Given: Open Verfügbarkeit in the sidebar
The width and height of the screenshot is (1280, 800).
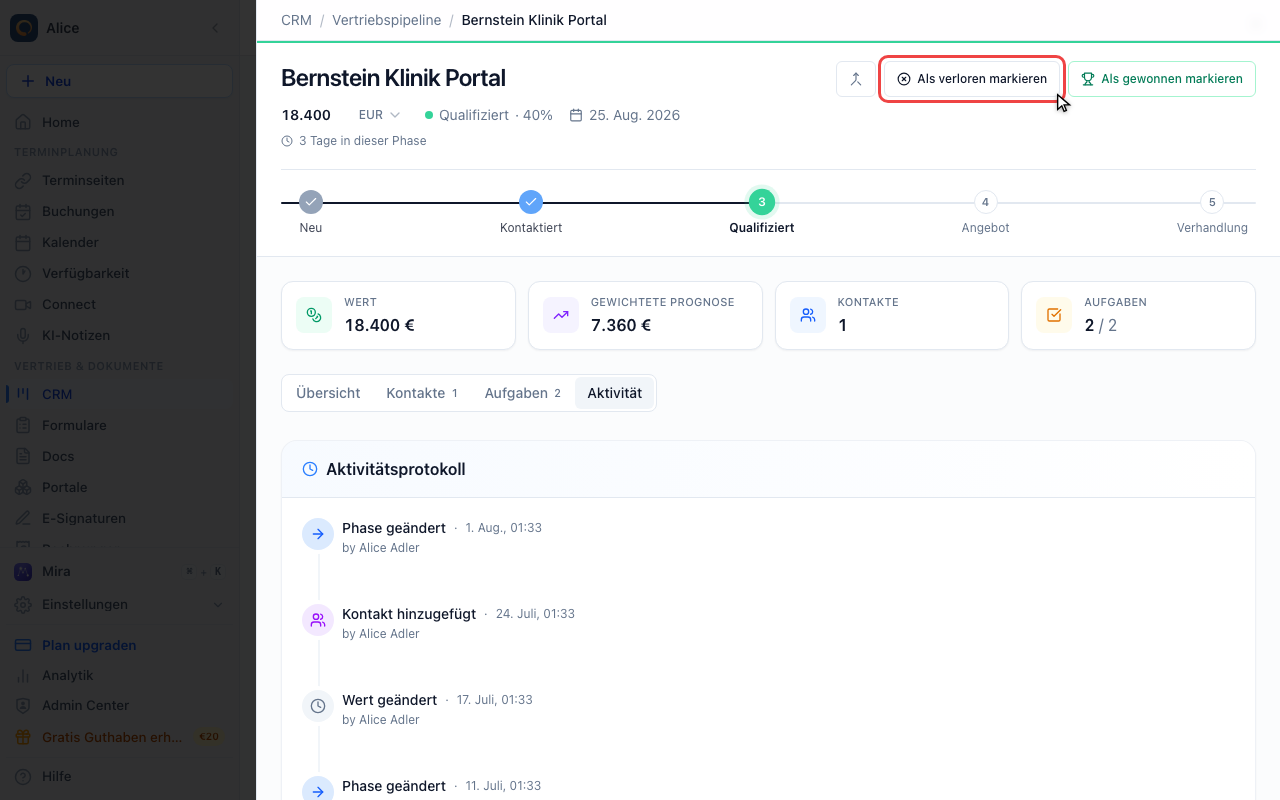Looking at the screenshot, I should (119, 274).
